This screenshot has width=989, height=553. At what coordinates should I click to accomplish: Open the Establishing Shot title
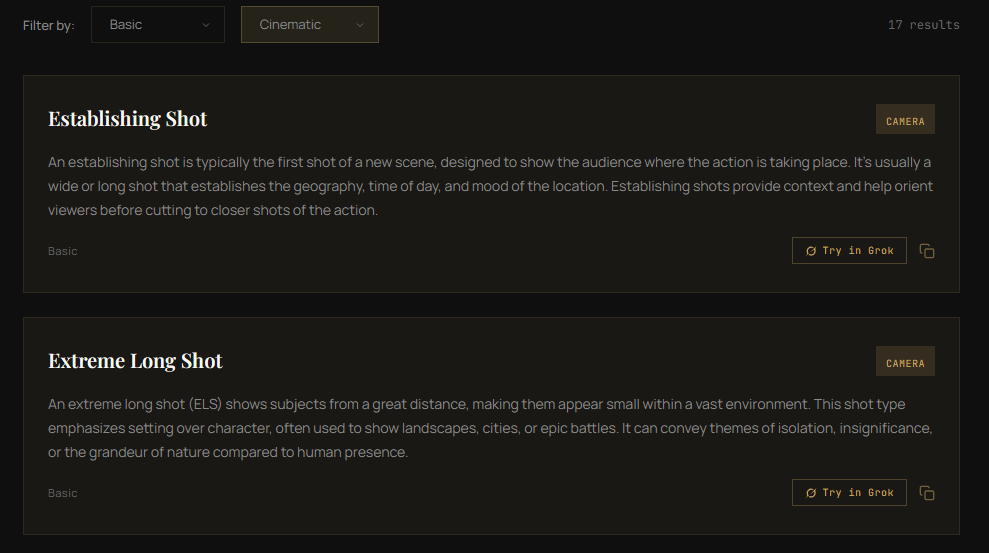pyautogui.click(x=128, y=119)
